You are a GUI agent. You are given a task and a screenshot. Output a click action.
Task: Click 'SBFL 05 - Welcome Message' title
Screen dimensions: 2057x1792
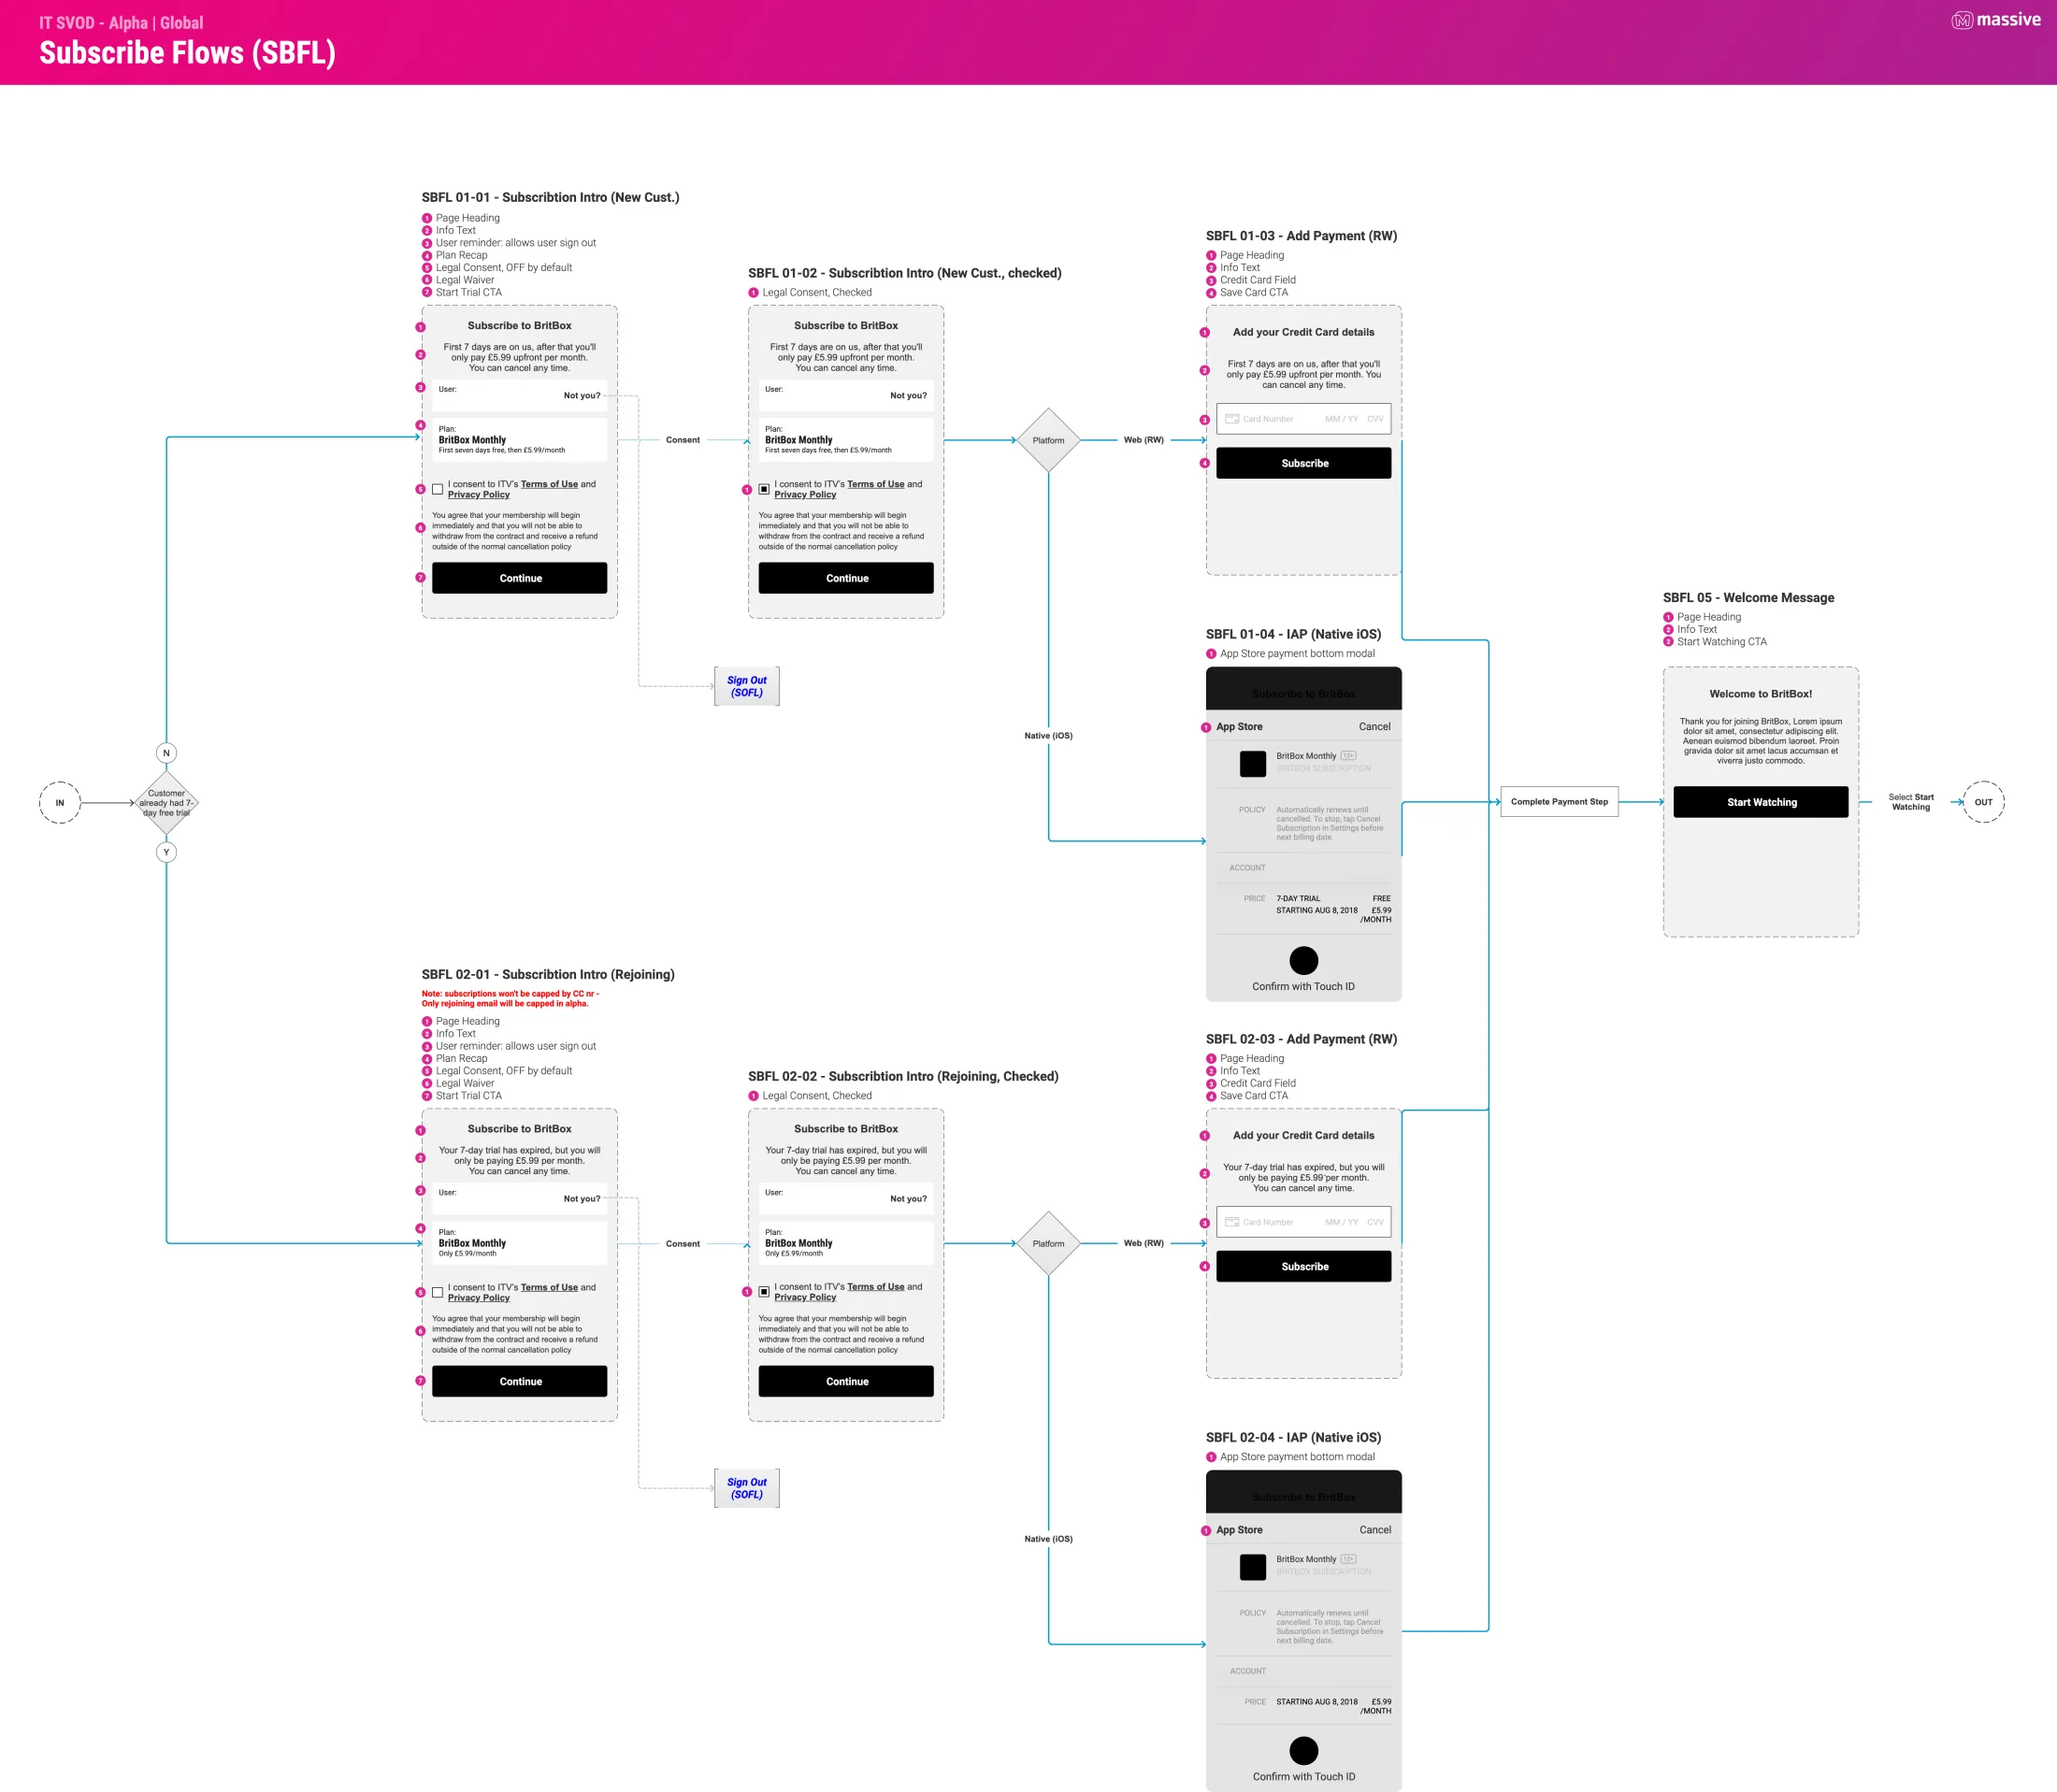tap(1748, 598)
